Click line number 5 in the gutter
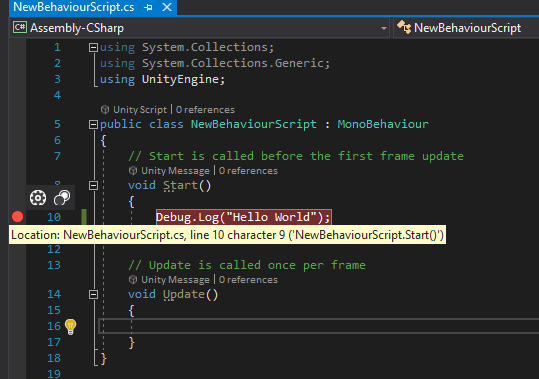 click(x=57, y=124)
